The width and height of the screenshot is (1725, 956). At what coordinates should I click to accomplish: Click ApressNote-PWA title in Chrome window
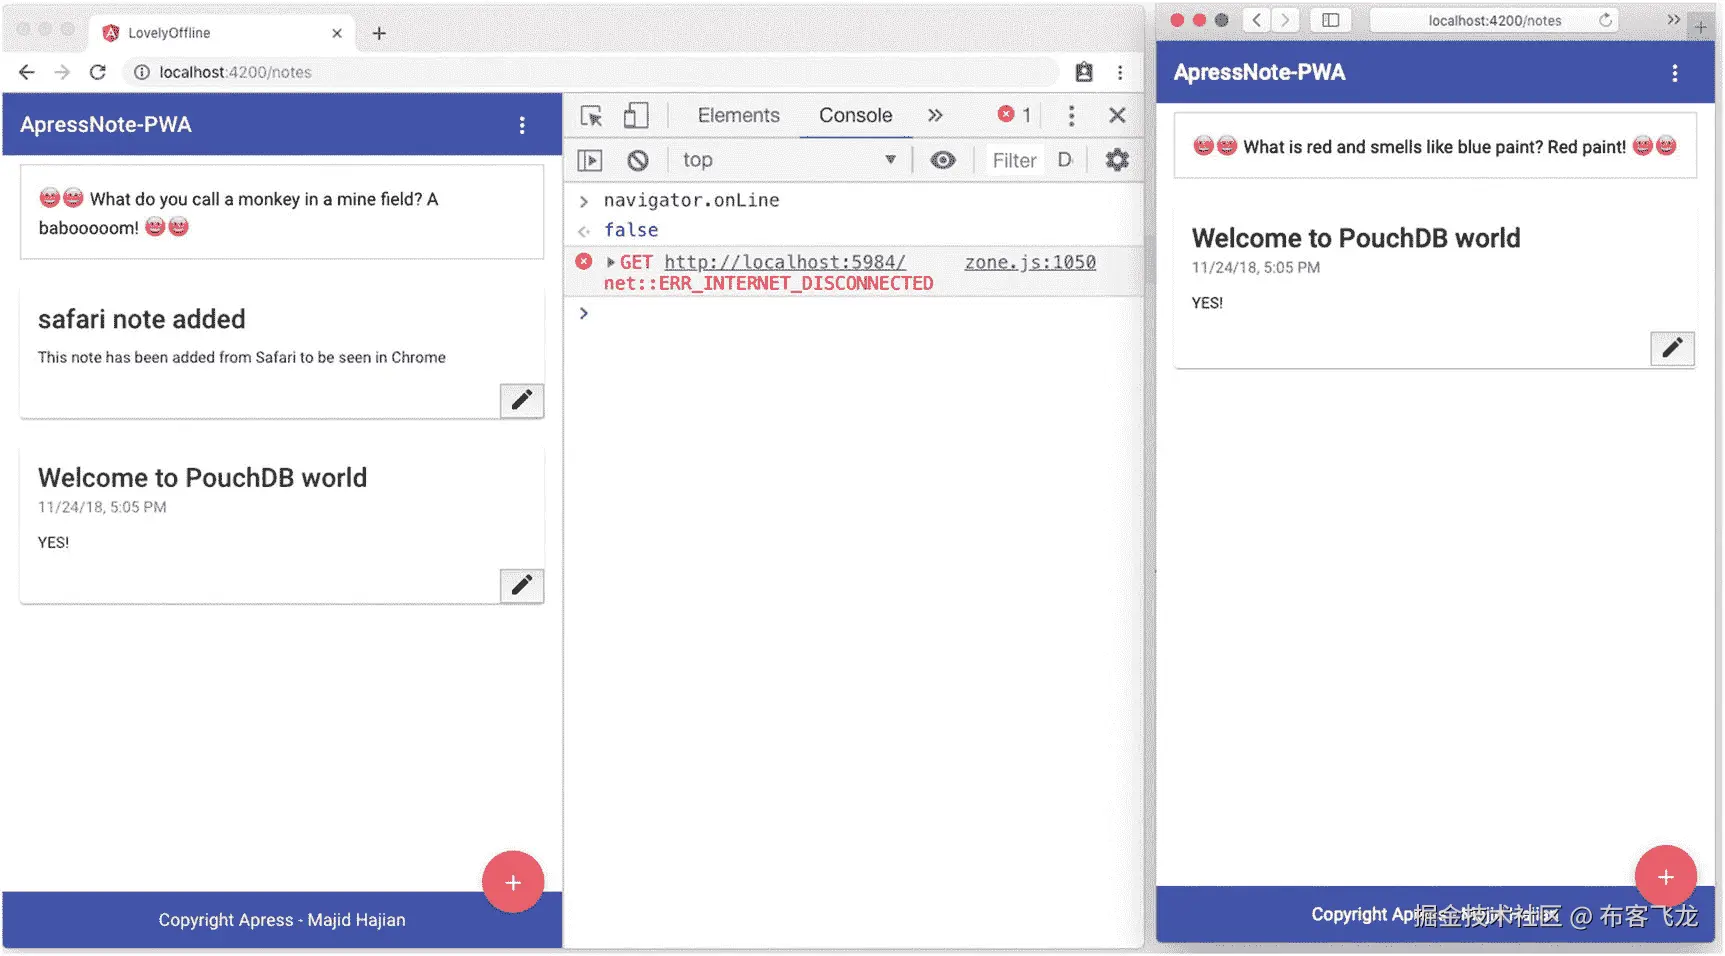tap(106, 125)
